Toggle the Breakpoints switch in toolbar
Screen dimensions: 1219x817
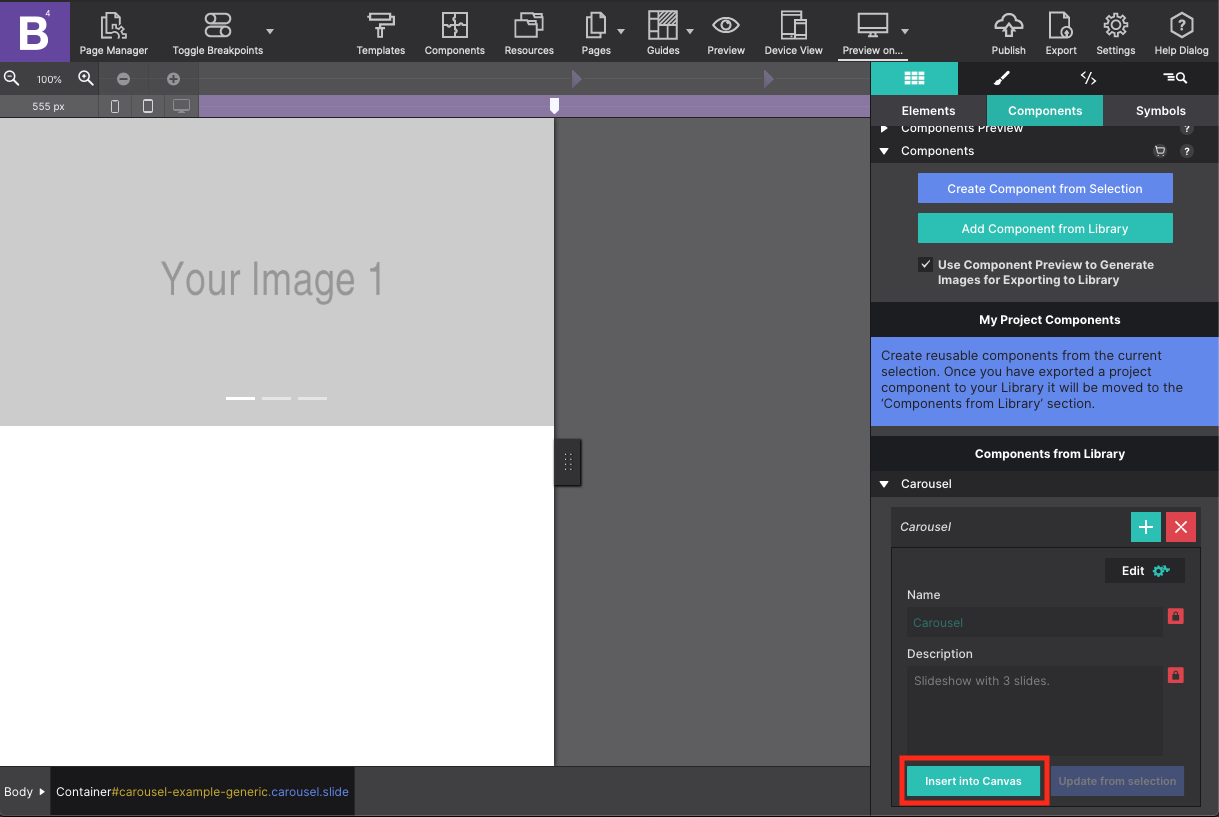click(217, 26)
